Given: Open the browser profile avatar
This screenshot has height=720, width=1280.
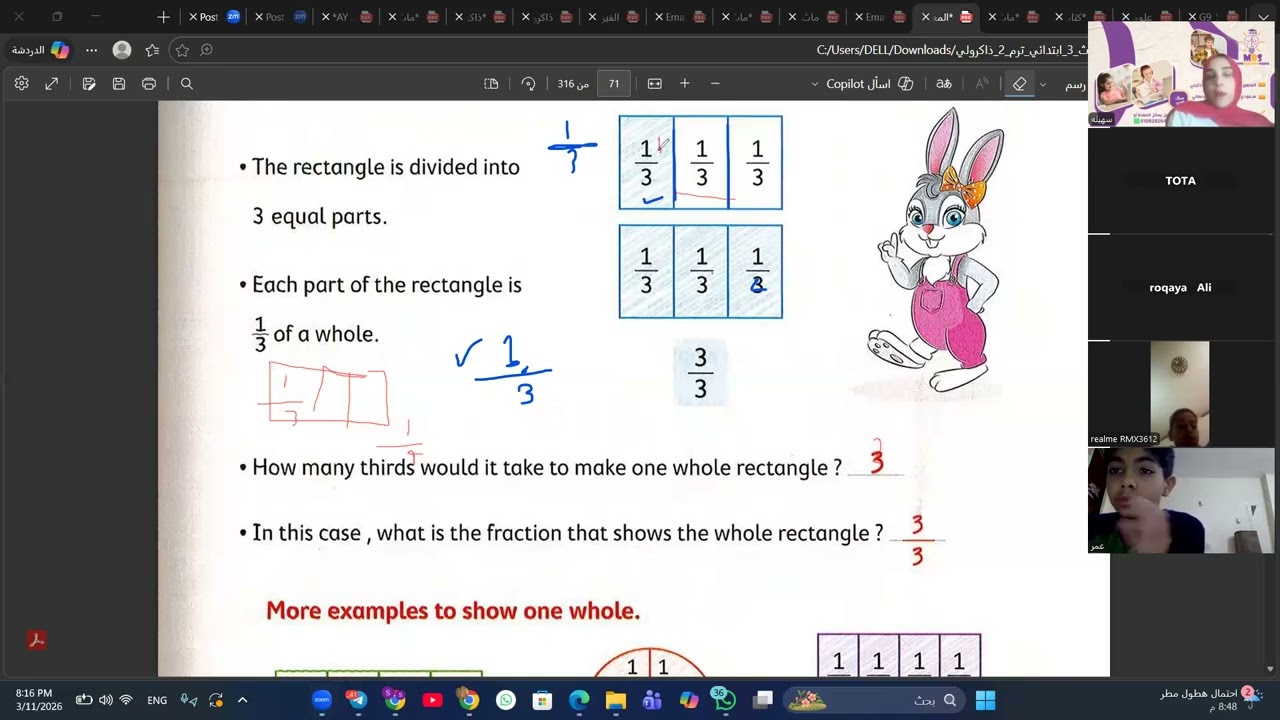Looking at the screenshot, I should point(122,50).
